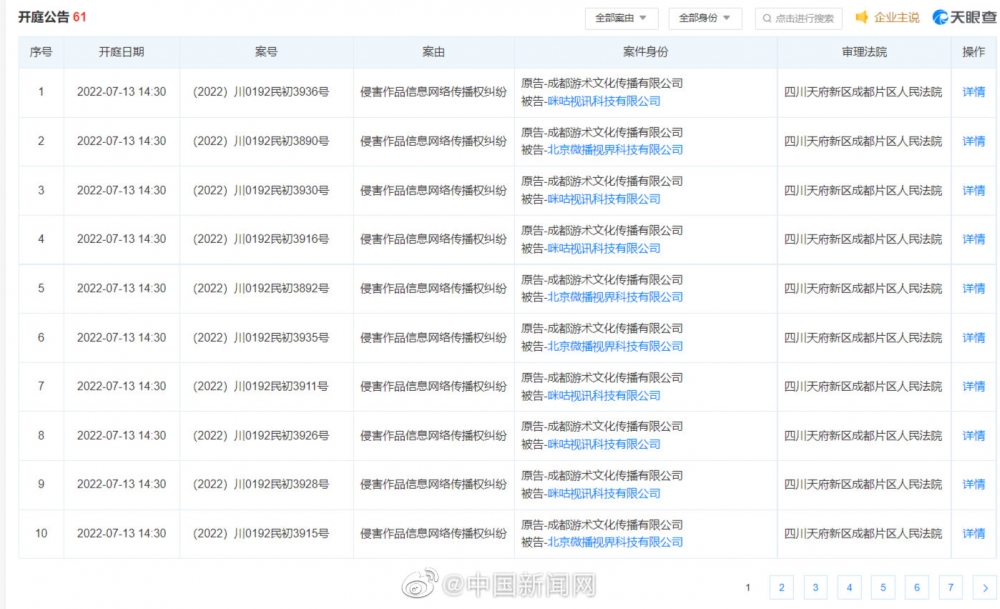Go to page 5 of results
Viewport: 1000px width, 609px height.
click(883, 588)
